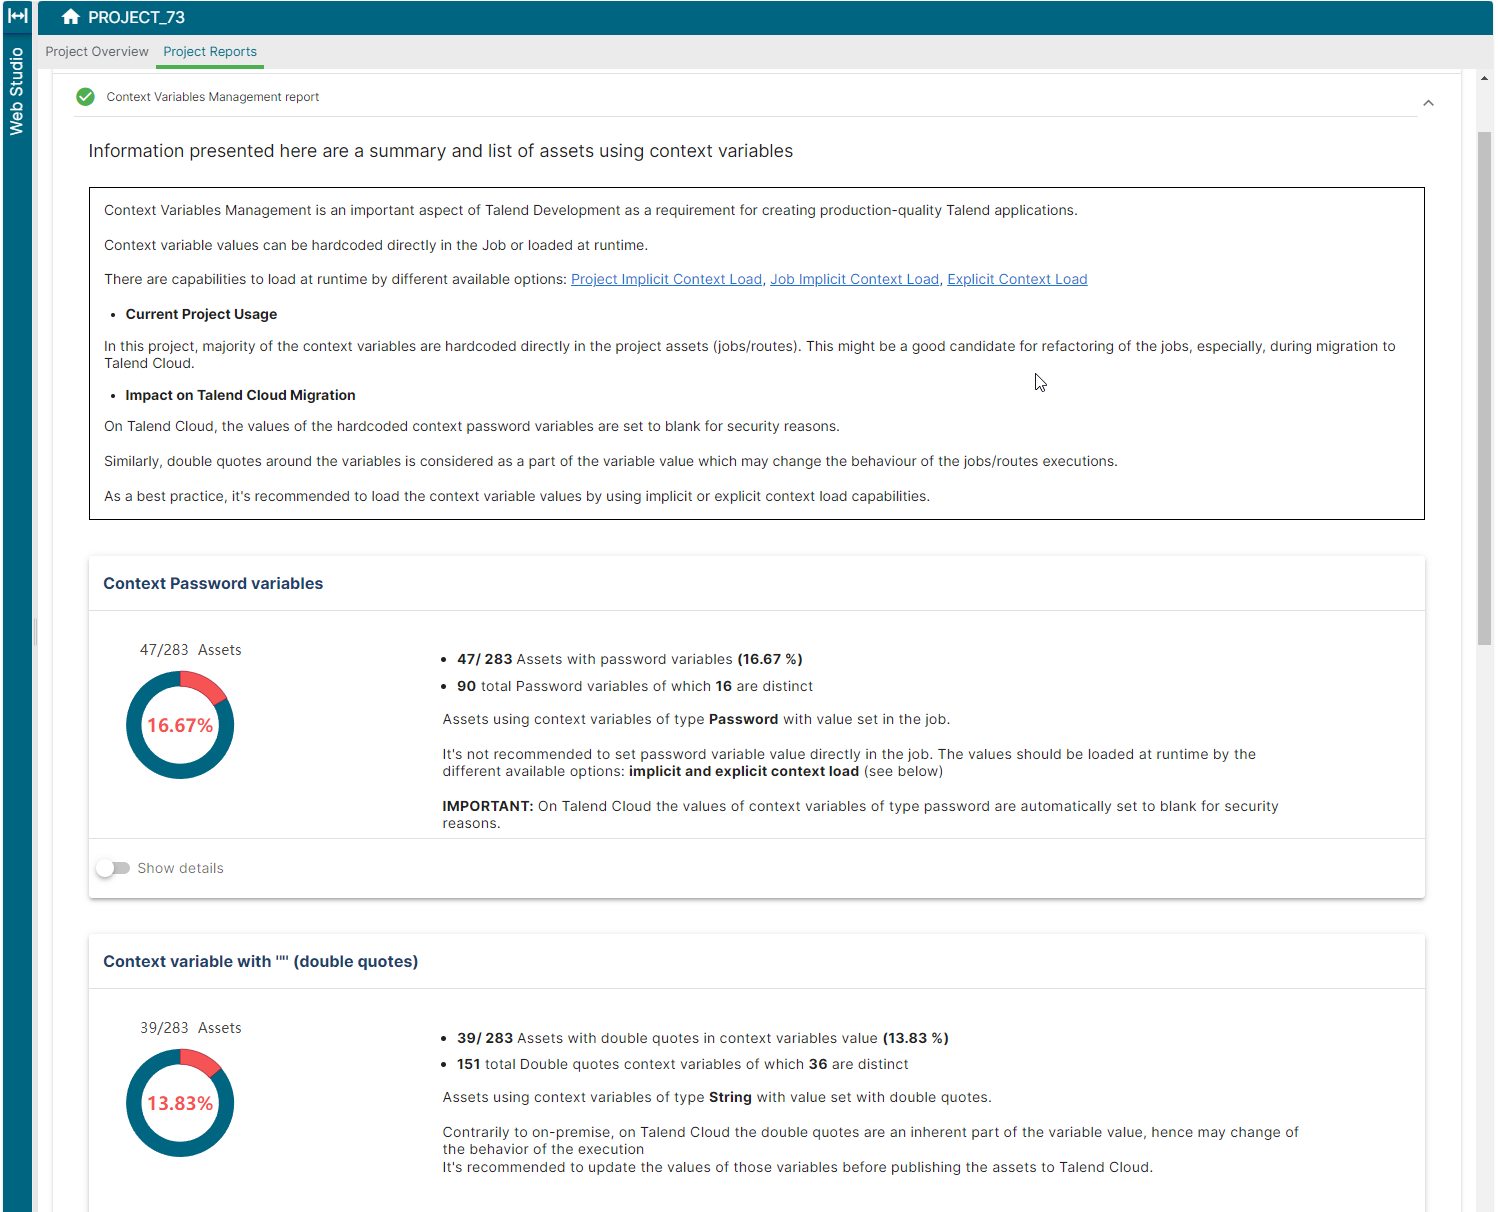
Task: Click the green checkmark status icon
Action: [85, 96]
